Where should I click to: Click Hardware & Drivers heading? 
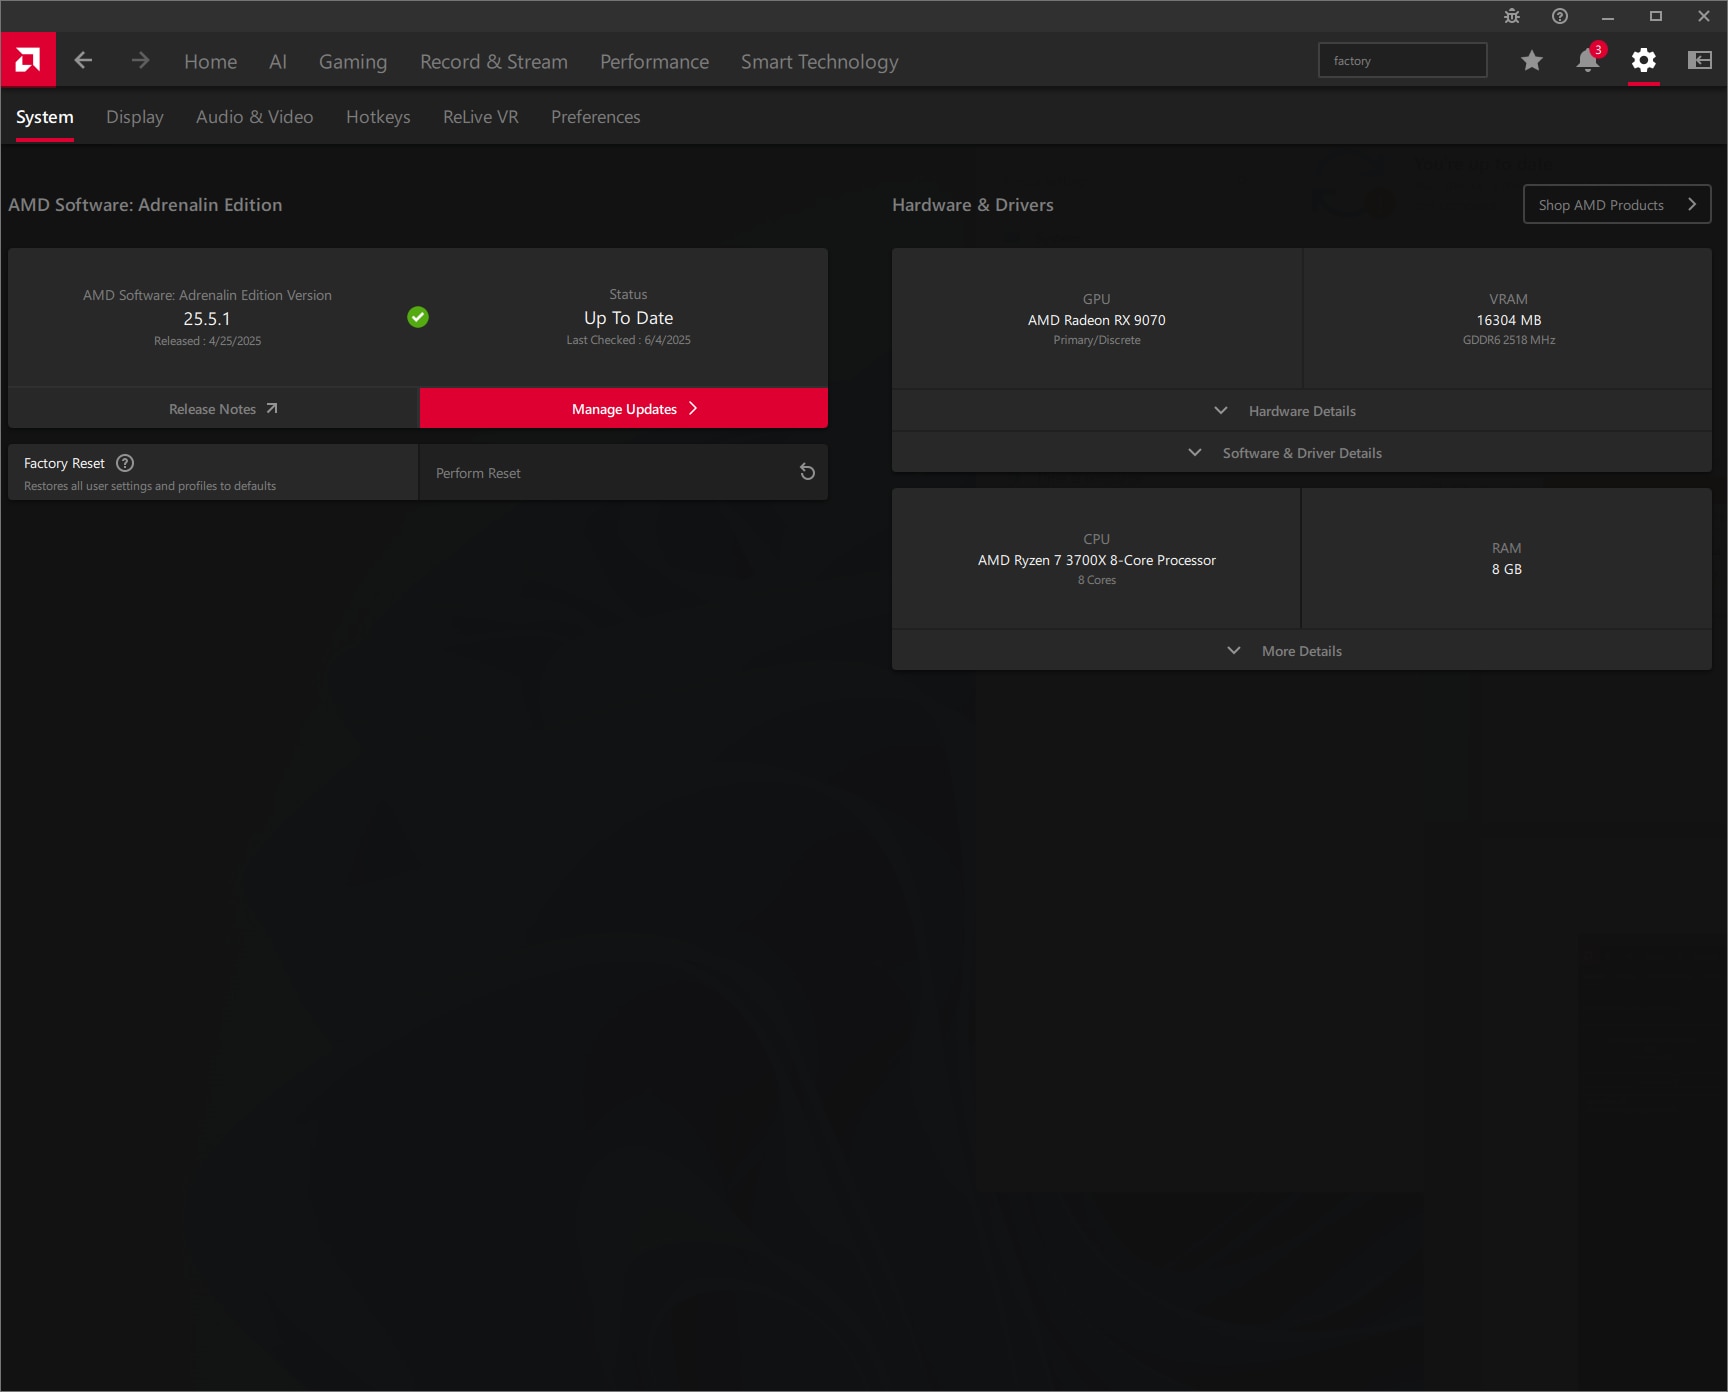click(973, 204)
